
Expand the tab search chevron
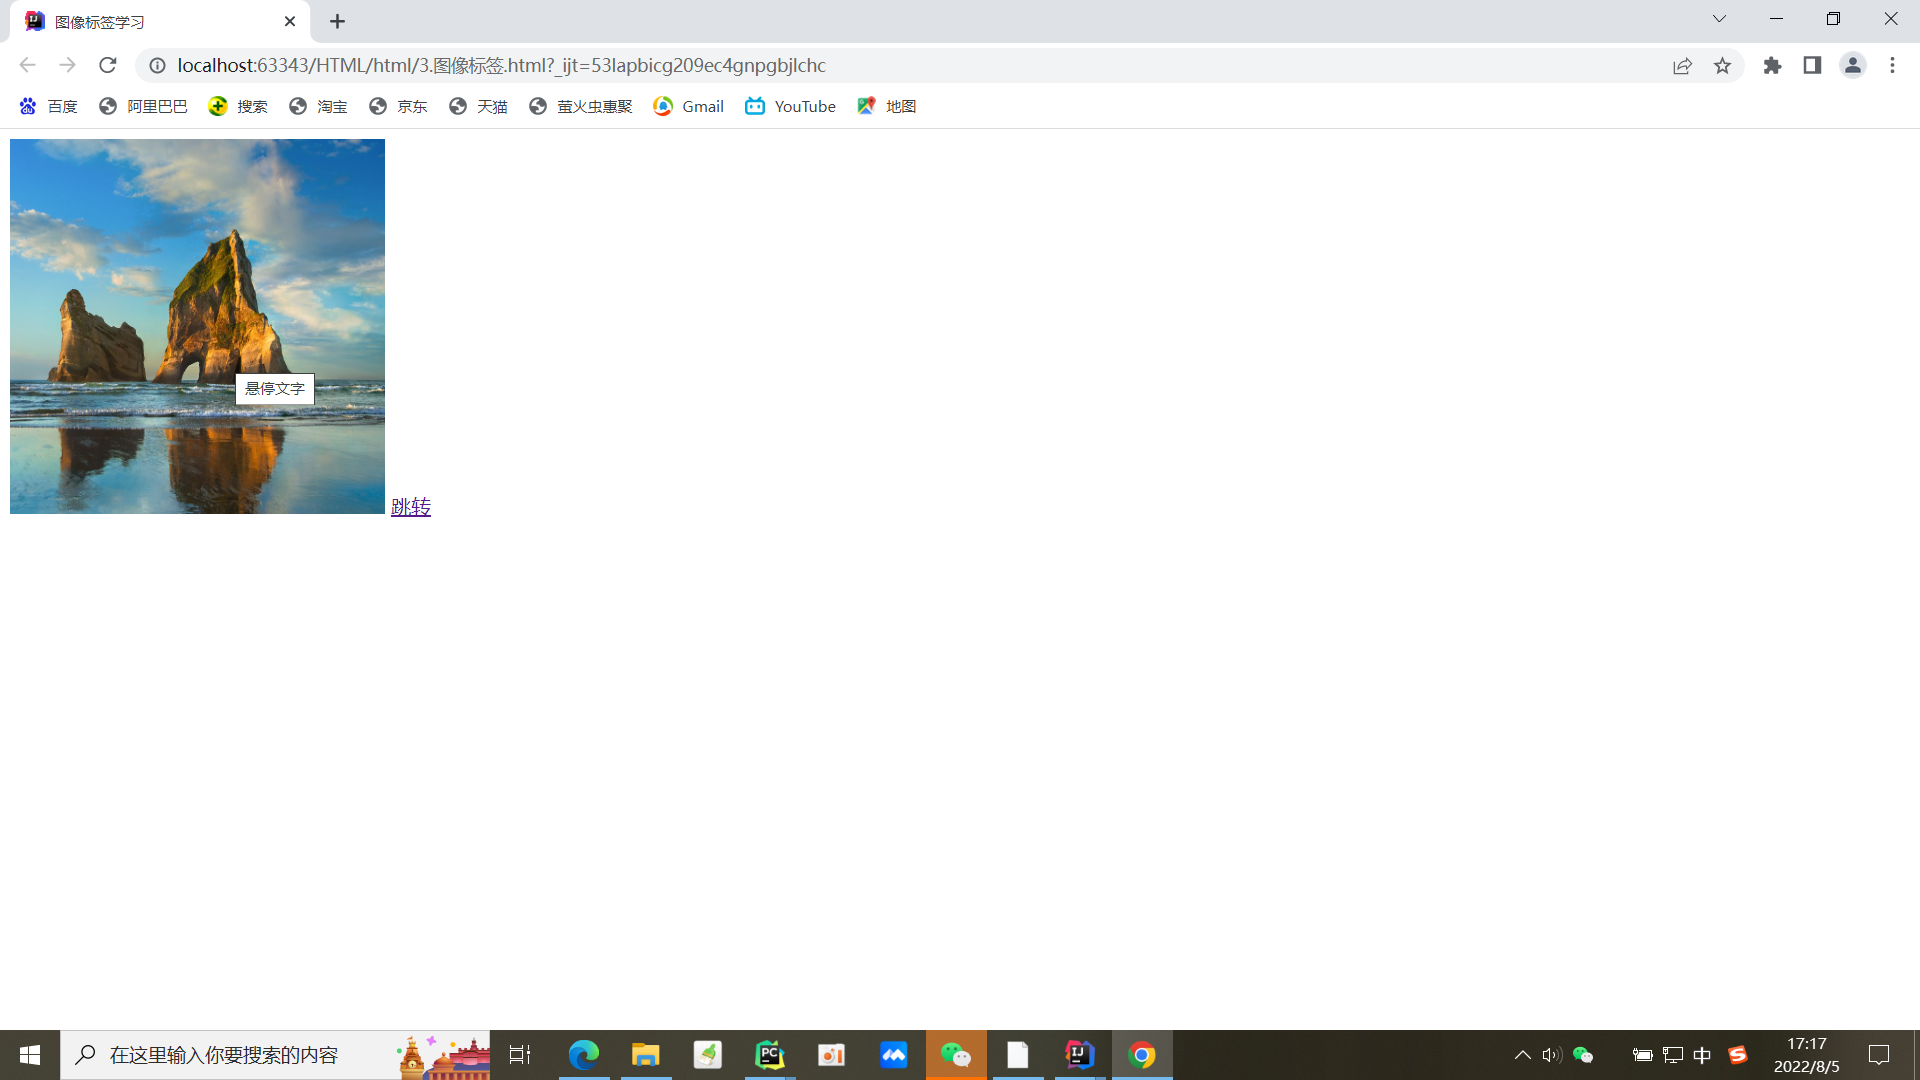coord(1719,19)
